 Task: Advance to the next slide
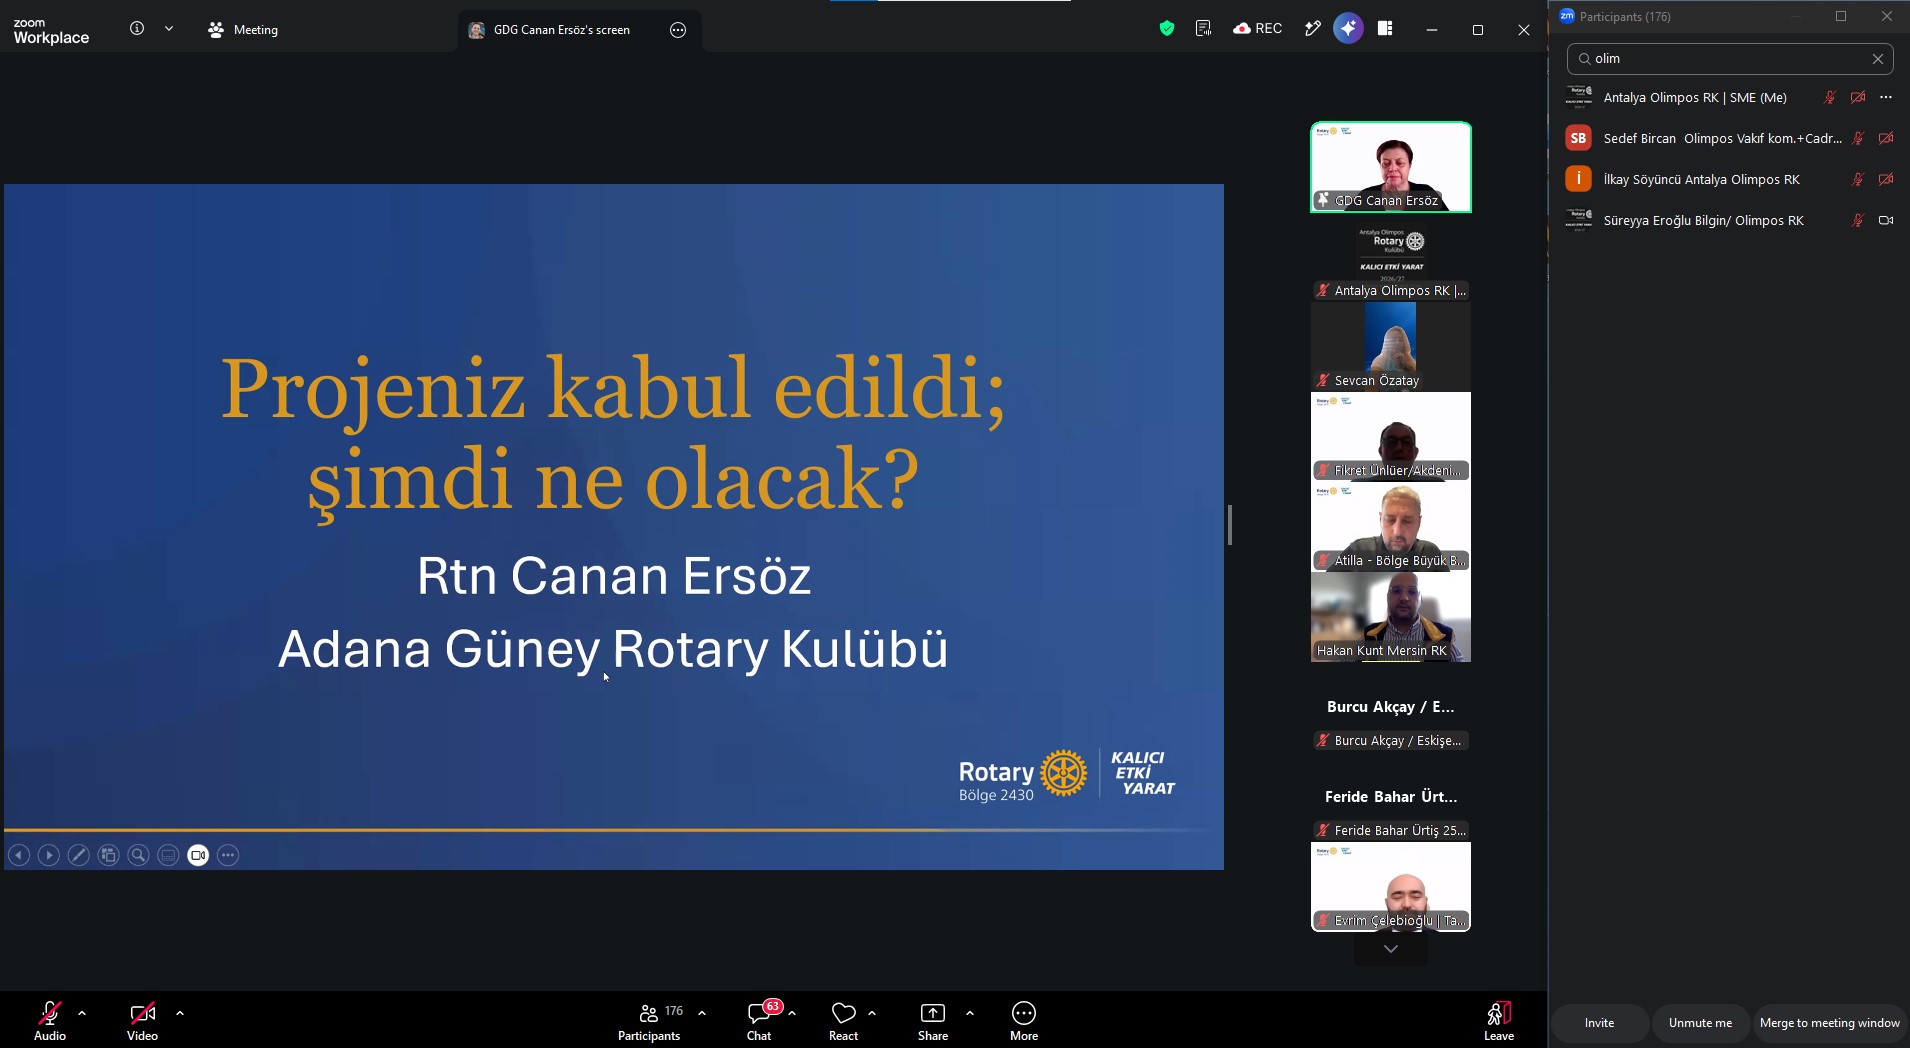pyautogui.click(x=49, y=855)
